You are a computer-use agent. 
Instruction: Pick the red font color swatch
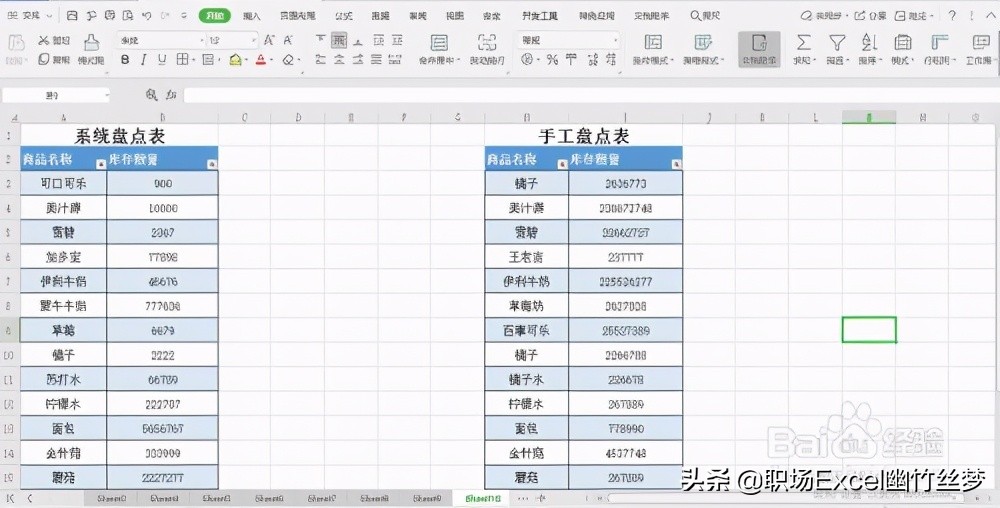(x=260, y=60)
